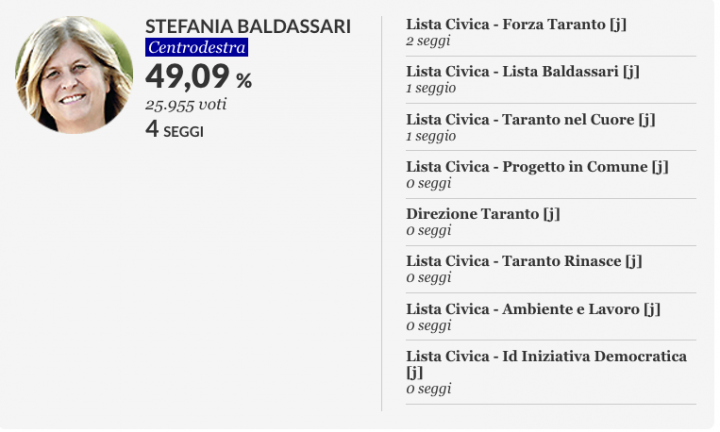720x432 pixels.
Task: Open the Stefania Baldassari candidate name
Action: coord(248,27)
